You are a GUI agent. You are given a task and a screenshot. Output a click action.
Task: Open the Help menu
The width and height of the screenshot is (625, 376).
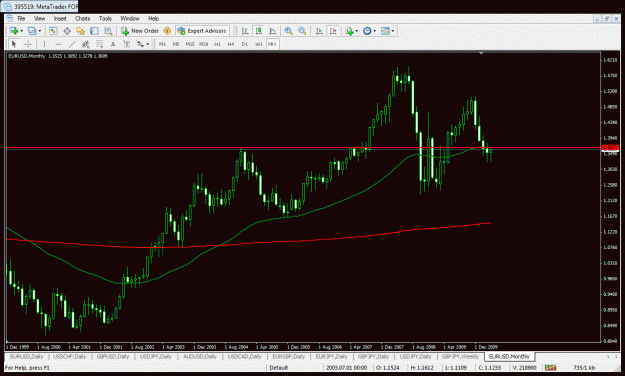pyautogui.click(x=153, y=18)
